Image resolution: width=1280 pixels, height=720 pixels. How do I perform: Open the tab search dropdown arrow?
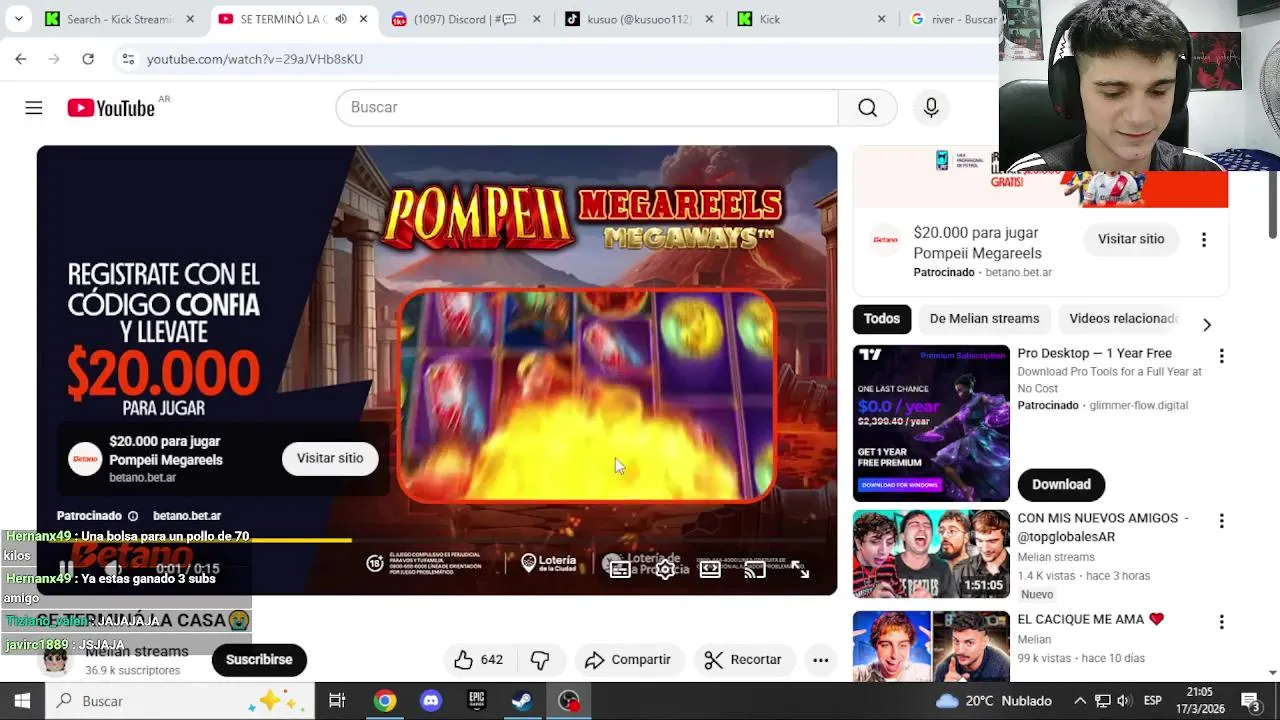[18, 19]
